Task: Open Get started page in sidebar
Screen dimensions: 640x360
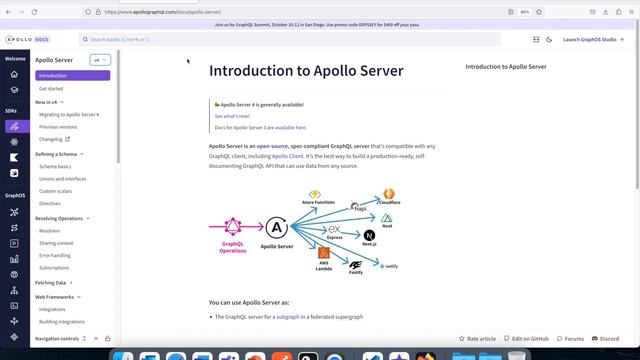Action: click(51, 89)
